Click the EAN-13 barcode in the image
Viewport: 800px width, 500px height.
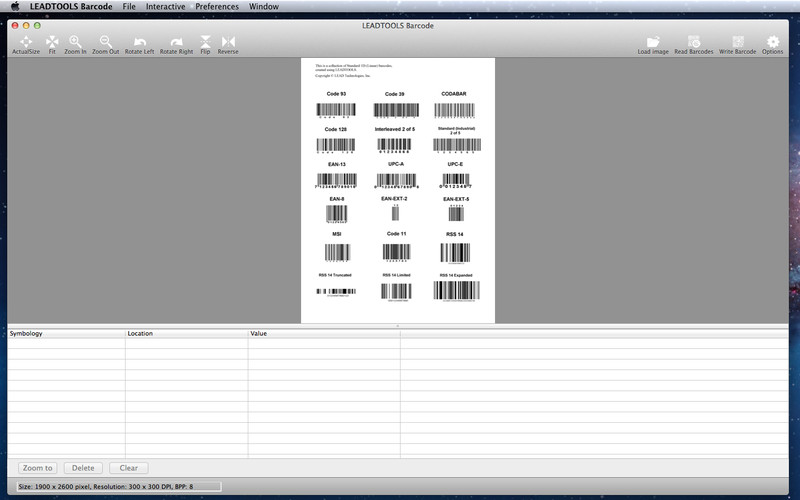[336, 181]
